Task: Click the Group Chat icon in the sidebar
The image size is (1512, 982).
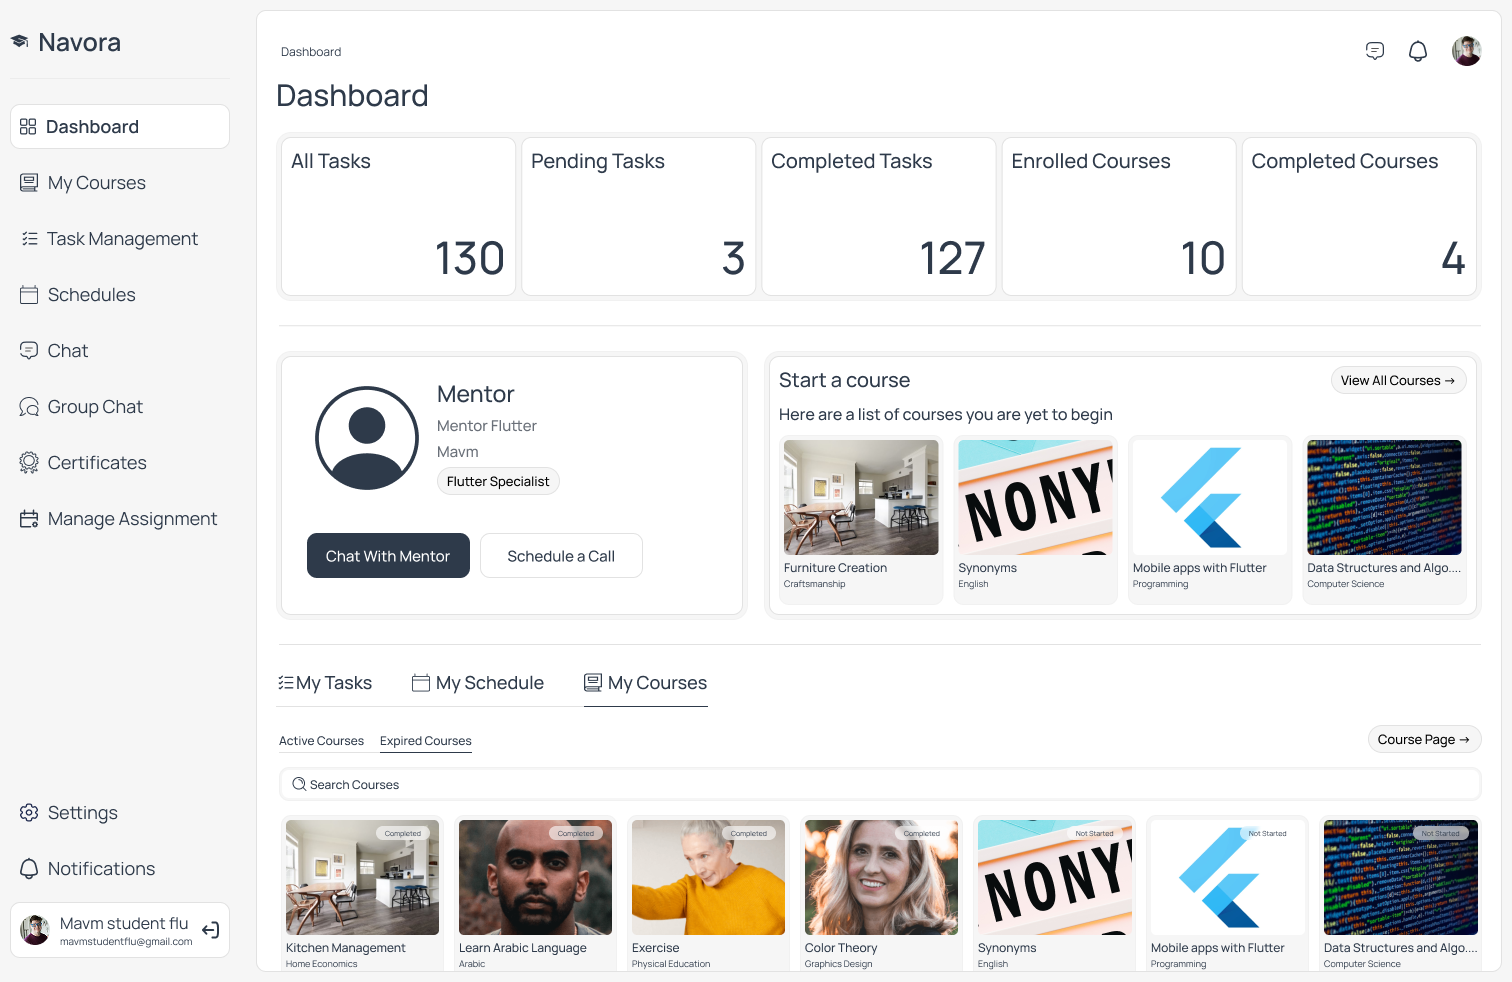Action: (29, 407)
